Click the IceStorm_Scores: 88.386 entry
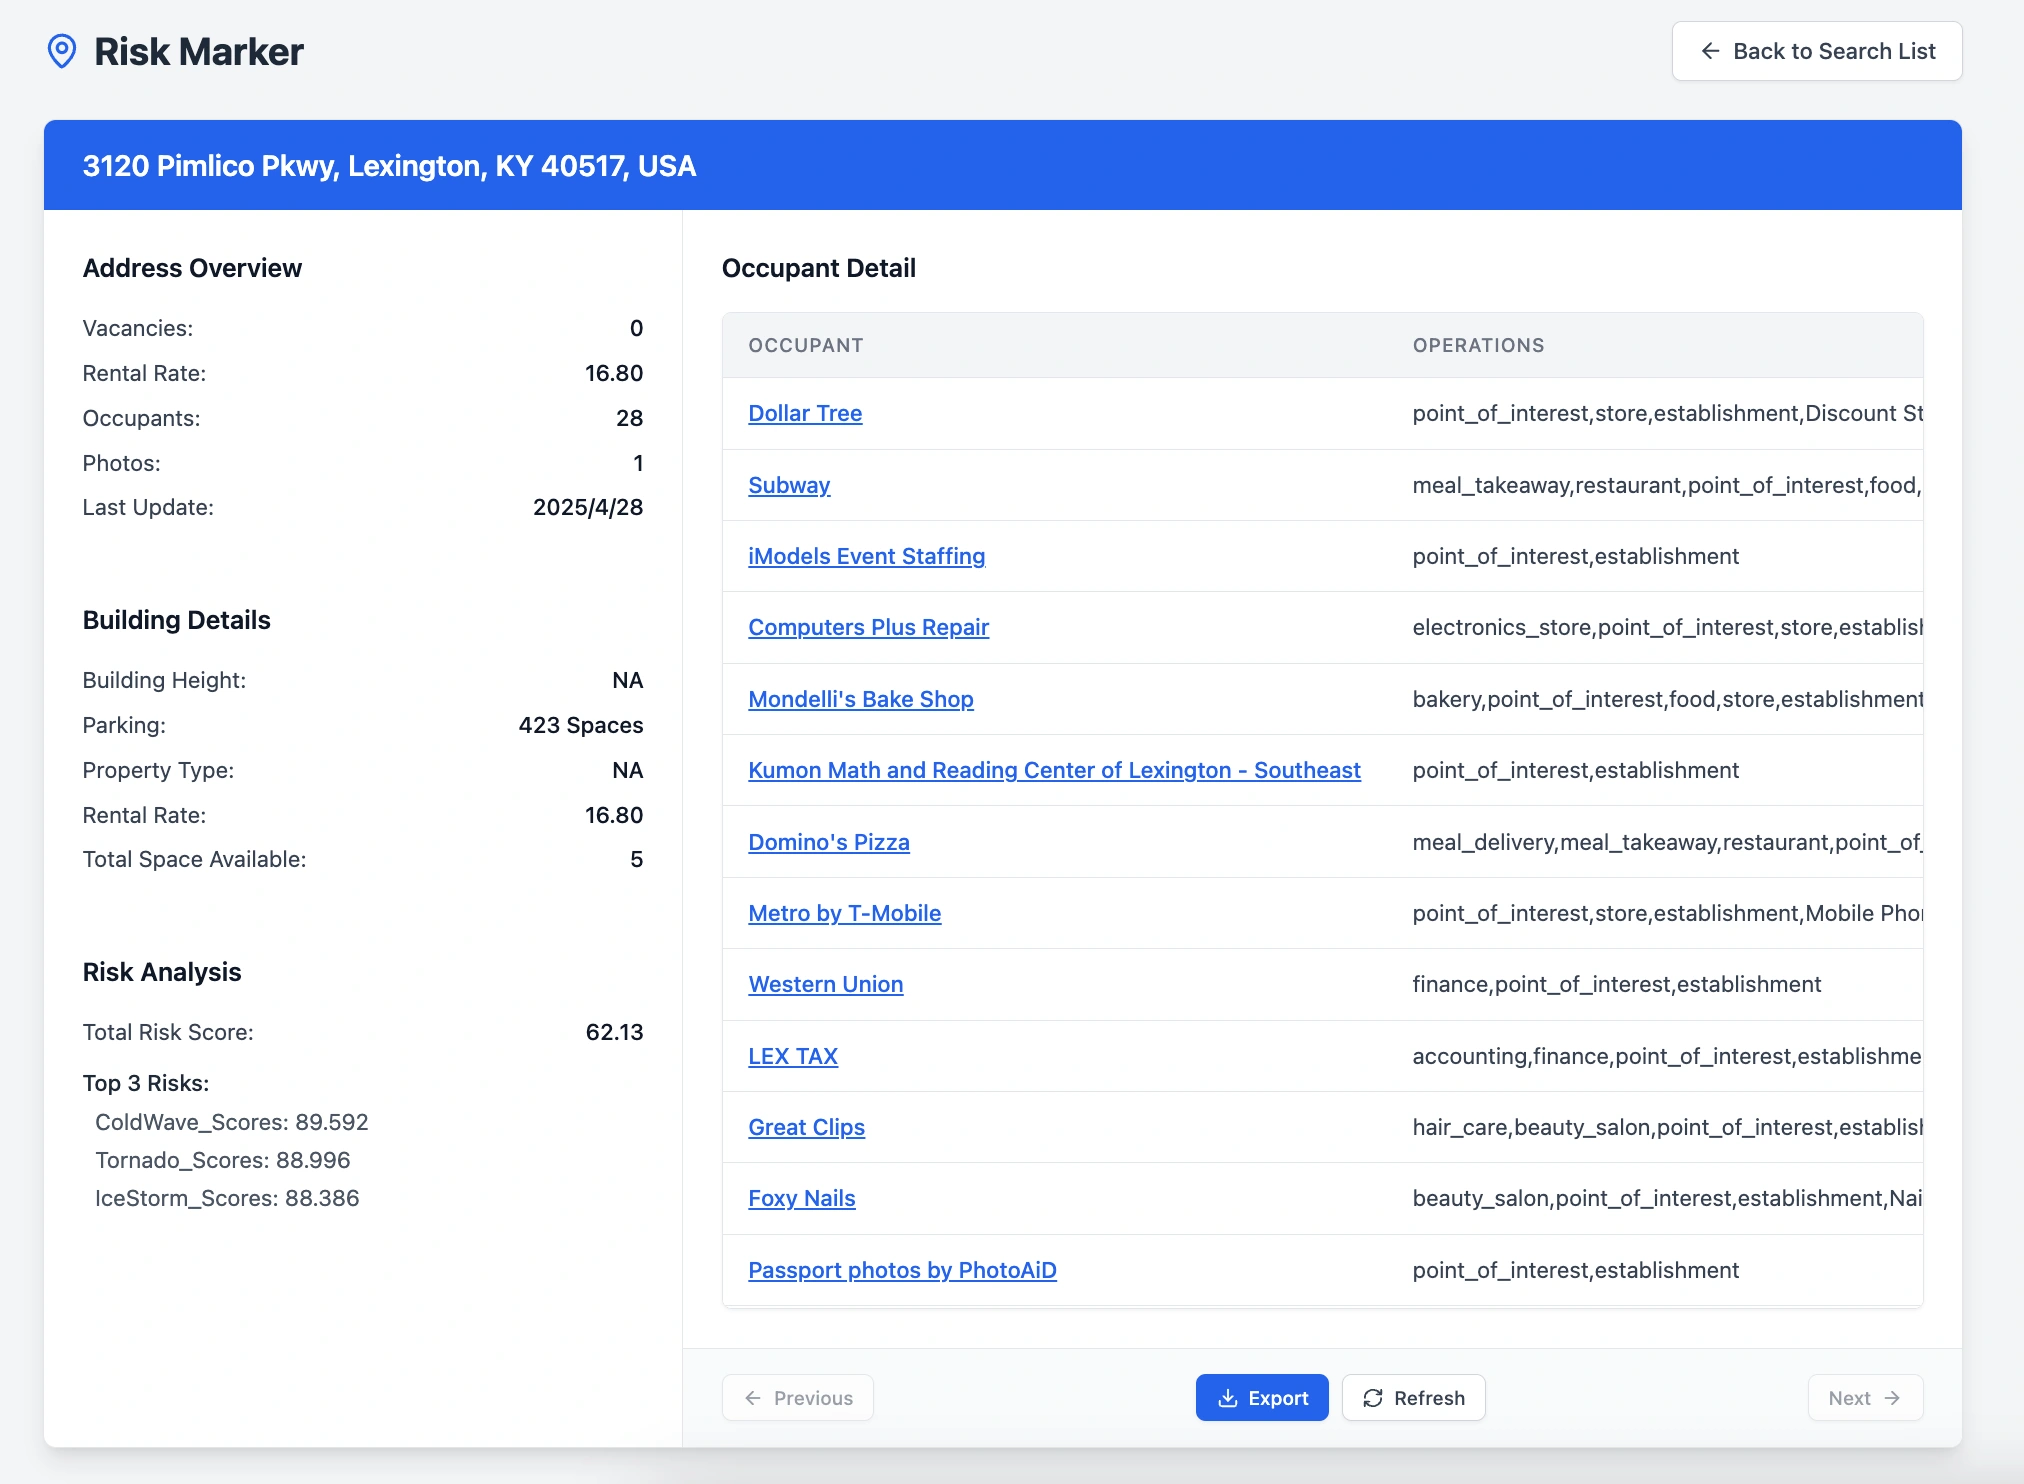The width and height of the screenshot is (2024, 1484). click(x=227, y=1198)
